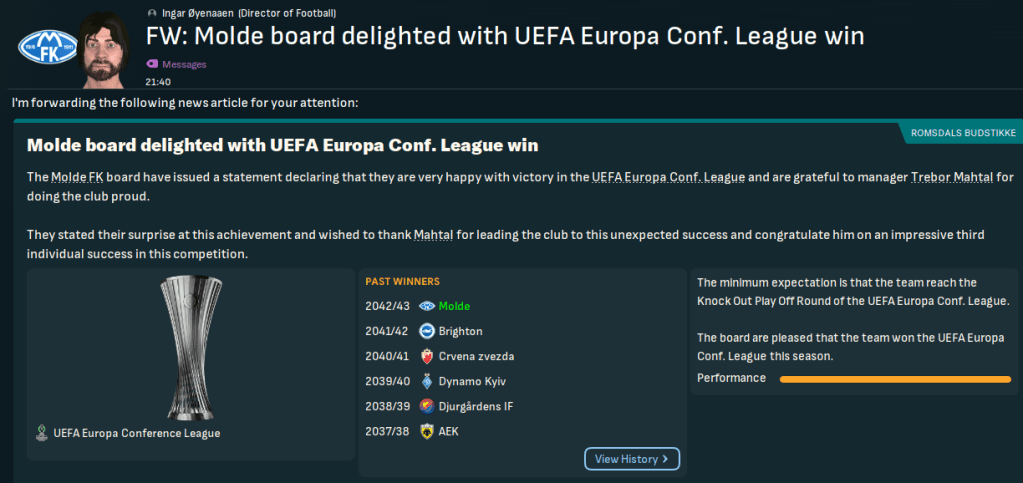Viewport: 1023px width, 483px height.
Task: Click the Molde crest in past winners
Action: [427, 306]
